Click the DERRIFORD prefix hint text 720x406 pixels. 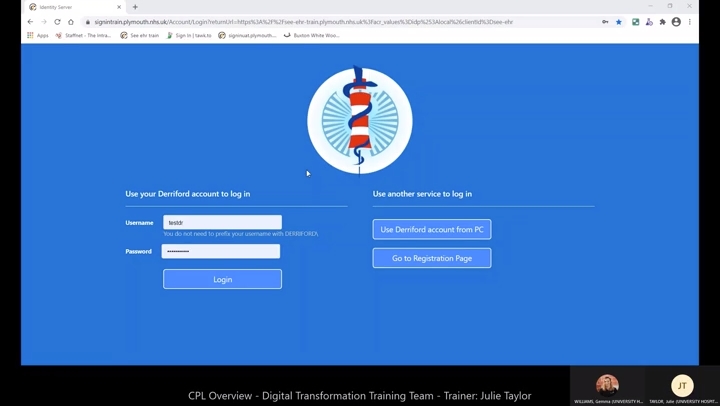click(x=241, y=234)
